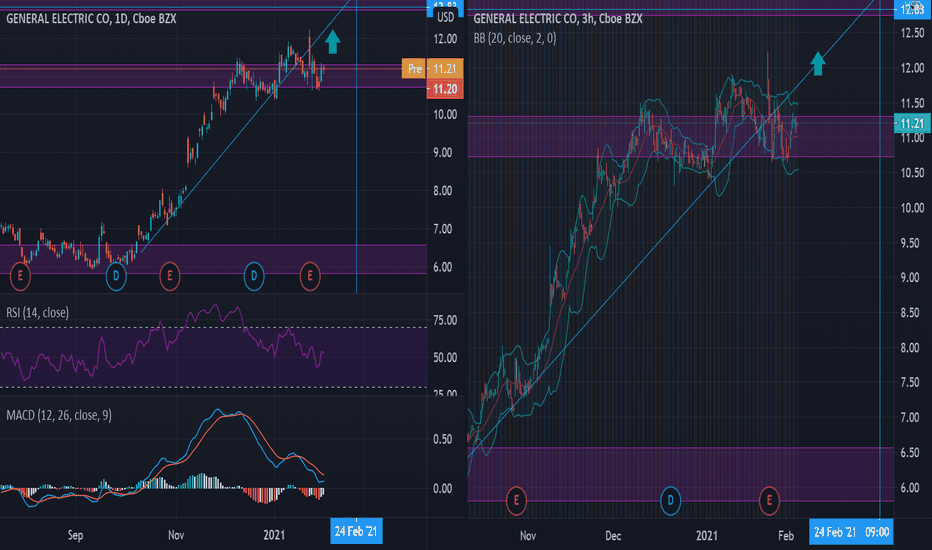
Task: Click the 2021 label on 3h time axis
Action: point(707,535)
